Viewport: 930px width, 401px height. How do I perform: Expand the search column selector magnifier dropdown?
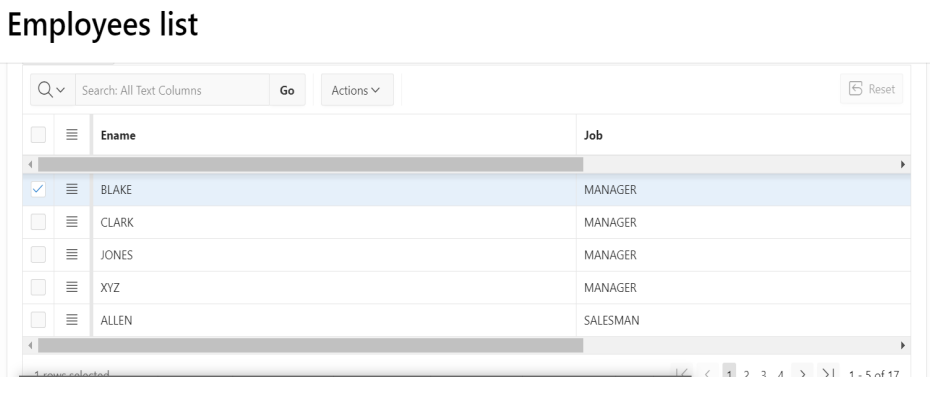pos(51,90)
